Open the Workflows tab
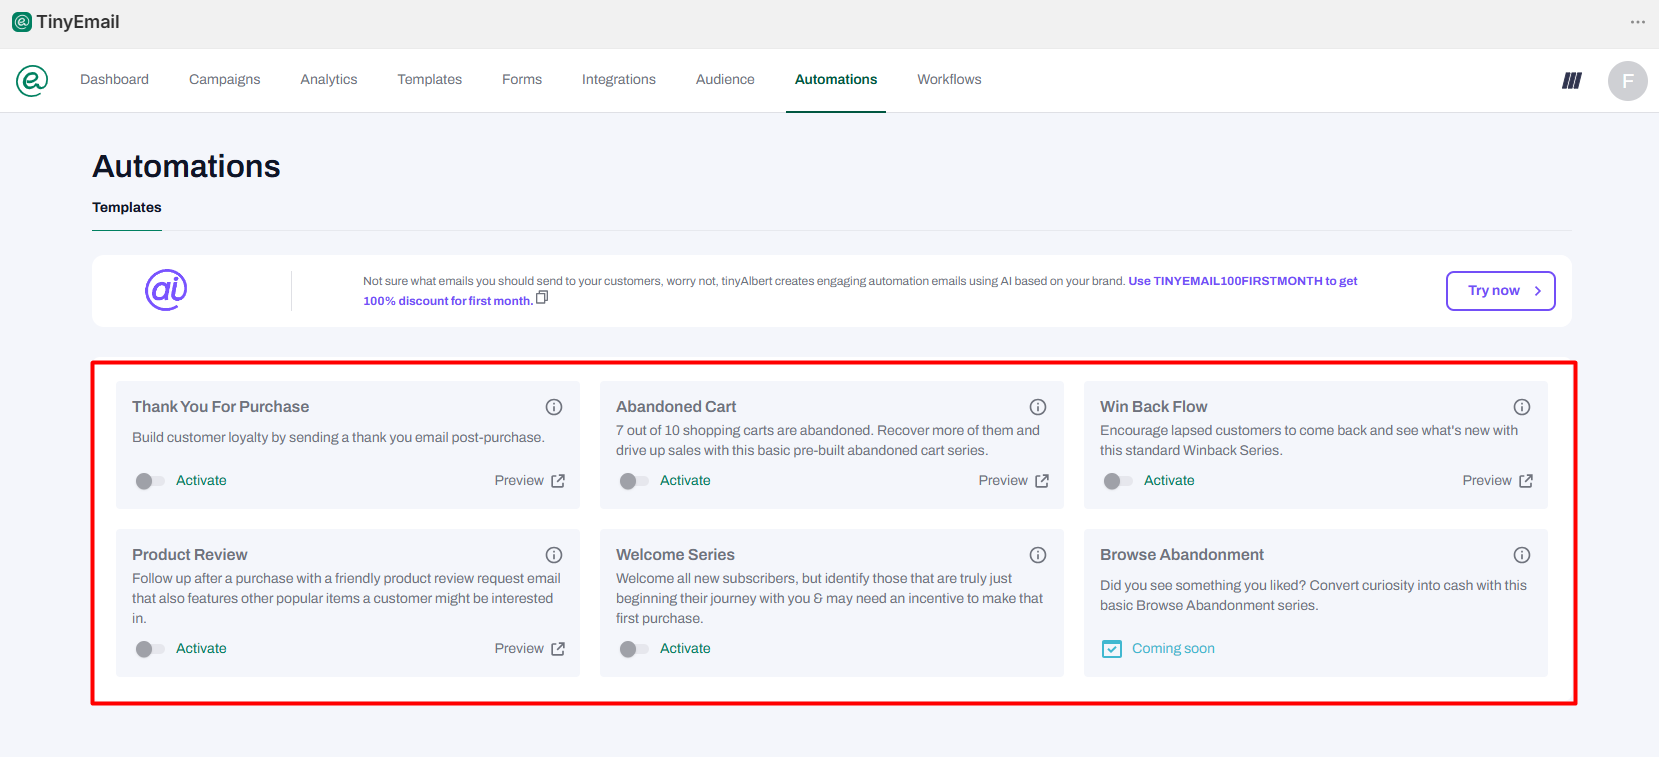This screenshot has width=1659, height=757. click(x=949, y=80)
